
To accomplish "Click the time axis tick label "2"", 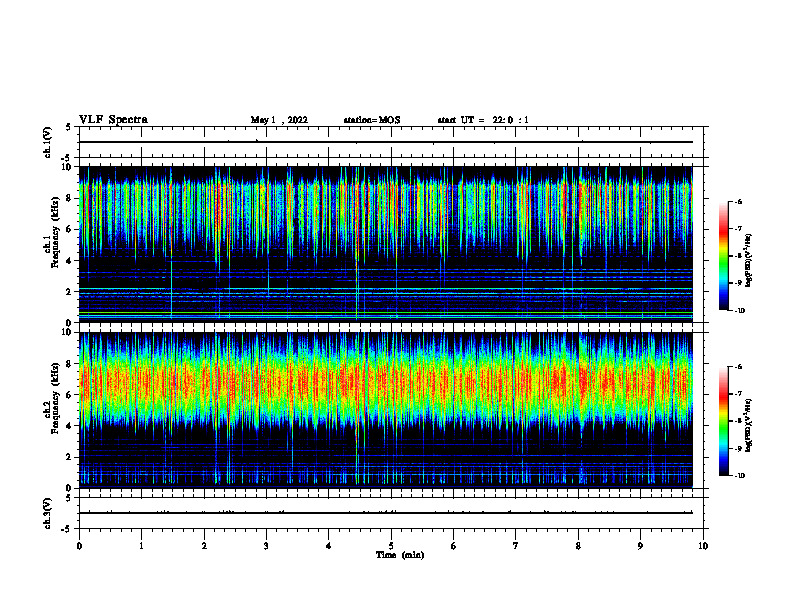I will (204, 546).
